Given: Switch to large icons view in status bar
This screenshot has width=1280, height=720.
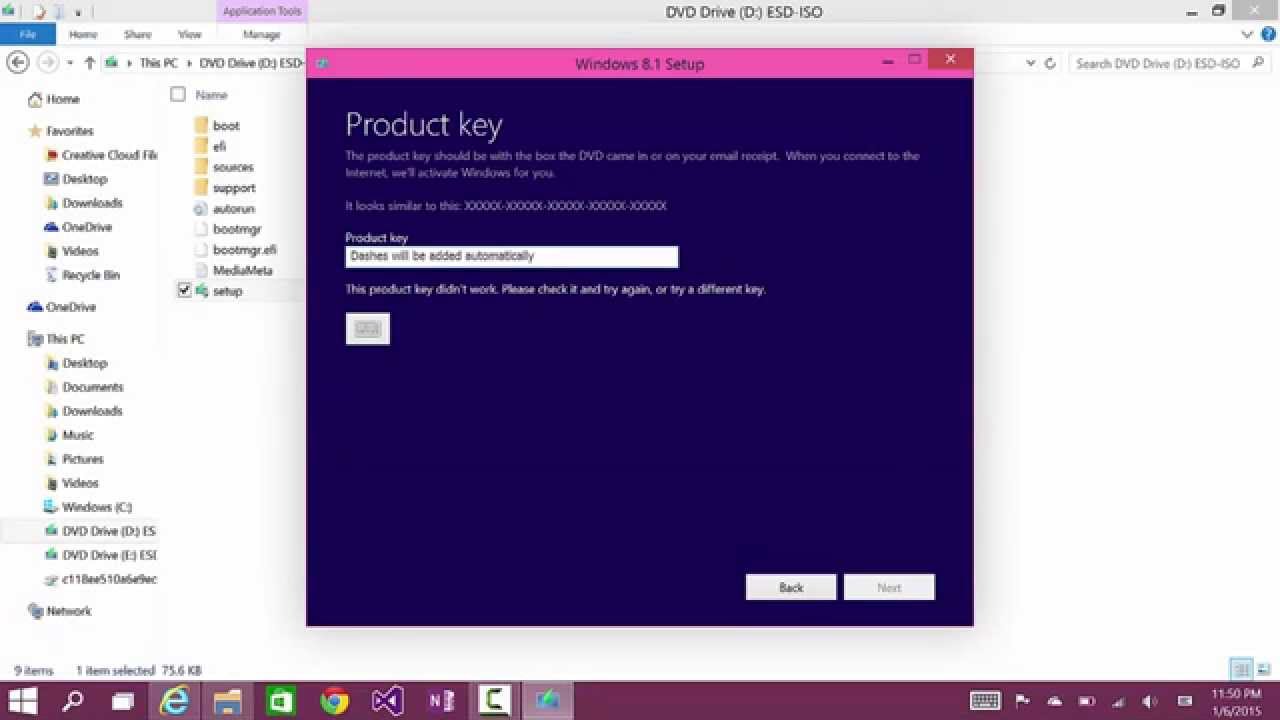Looking at the screenshot, I should tap(1263, 669).
